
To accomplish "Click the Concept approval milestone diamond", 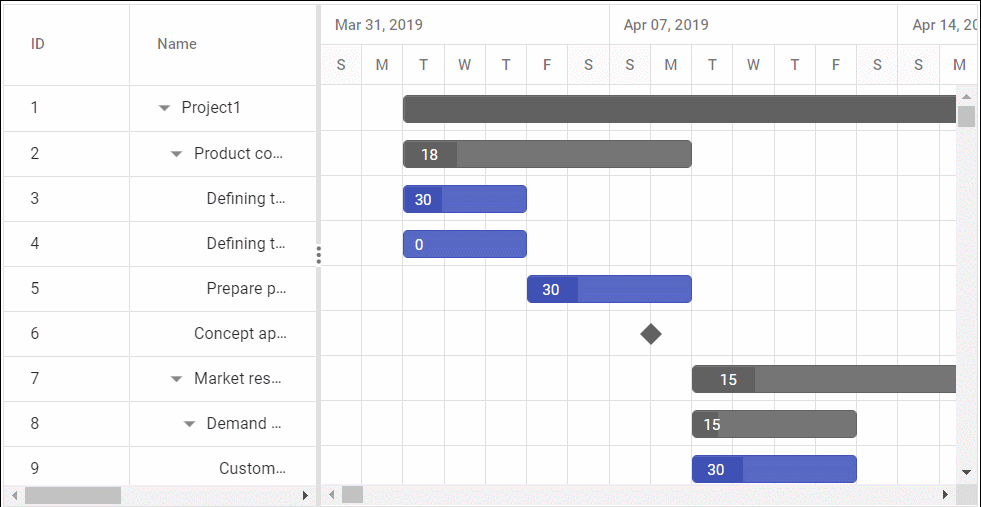I will [651, 334].
